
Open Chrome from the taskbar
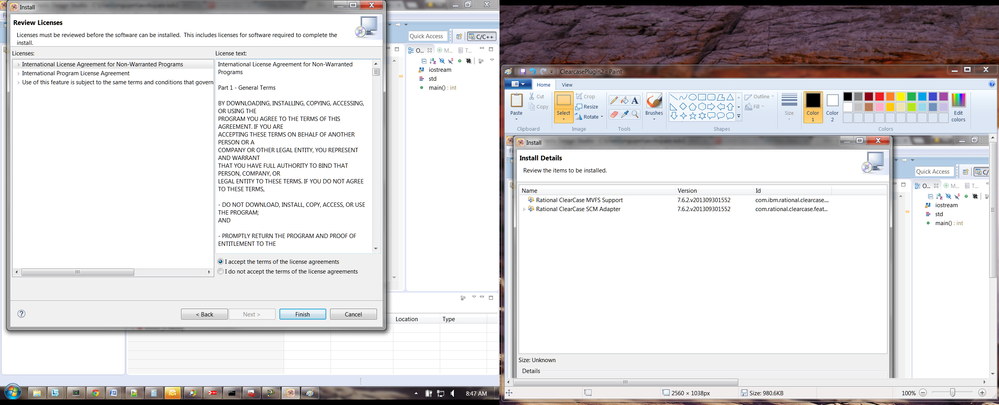click(x=96, y=393)
